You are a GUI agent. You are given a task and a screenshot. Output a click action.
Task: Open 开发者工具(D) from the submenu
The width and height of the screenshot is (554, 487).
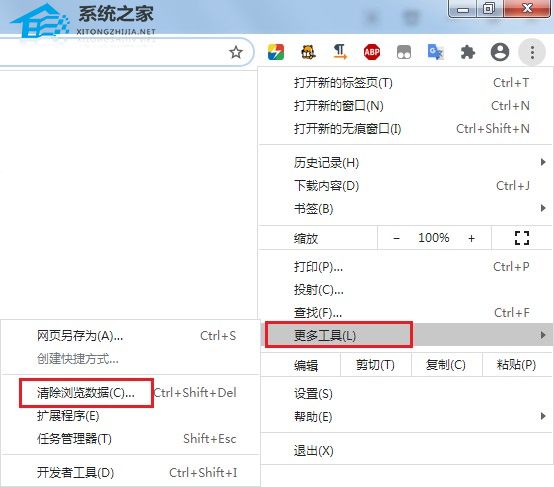pyautogui.click(x=131, y=473)
